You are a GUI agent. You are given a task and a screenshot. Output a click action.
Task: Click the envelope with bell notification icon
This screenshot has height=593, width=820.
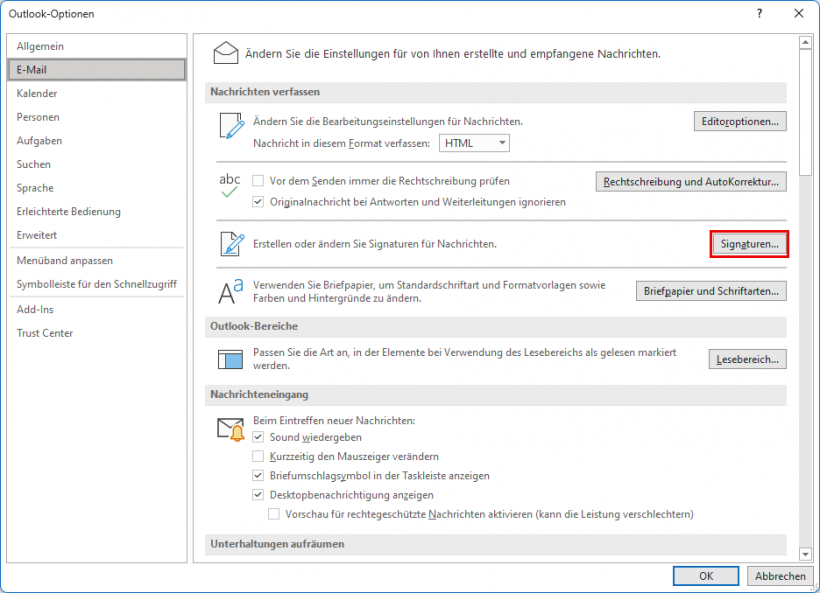pos(231,430)
